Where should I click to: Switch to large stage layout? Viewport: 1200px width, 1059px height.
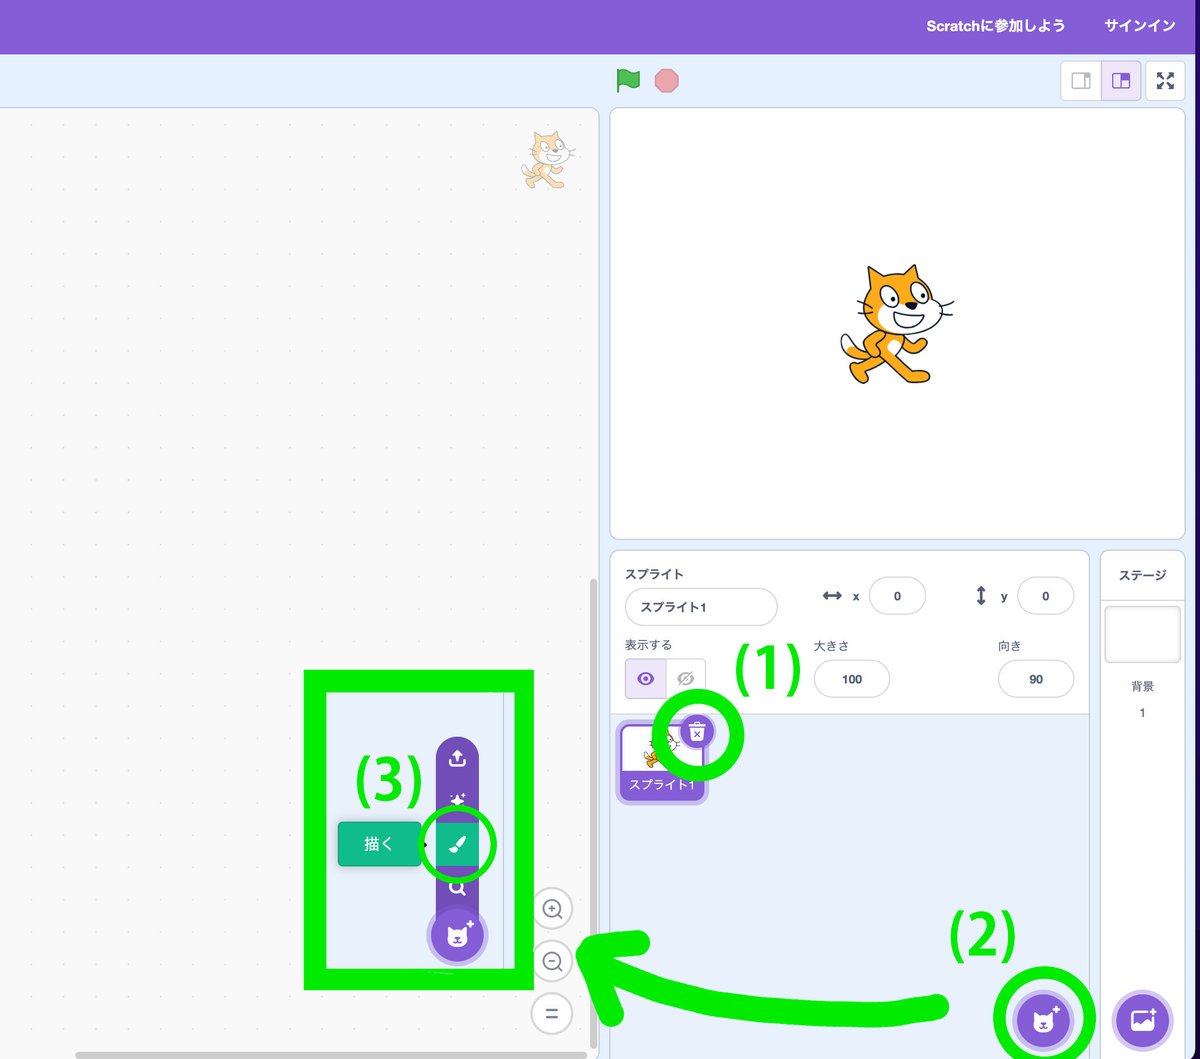(1121, 81)
